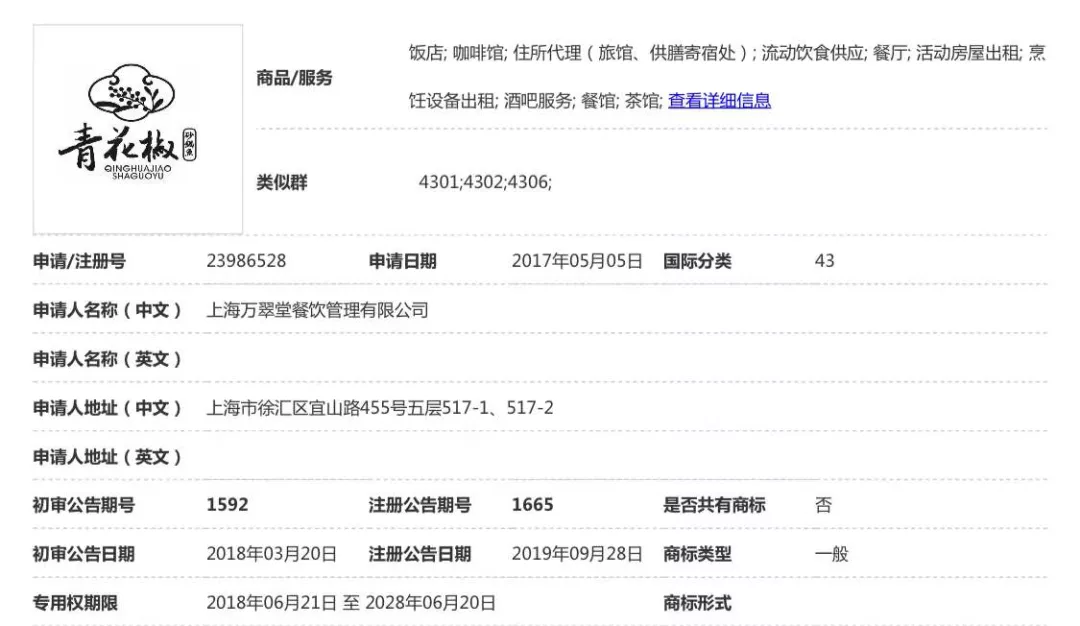Click the goods/services line starting with 饭店; 咖啡馆
1080x626 pixels.
coord(727,53)
